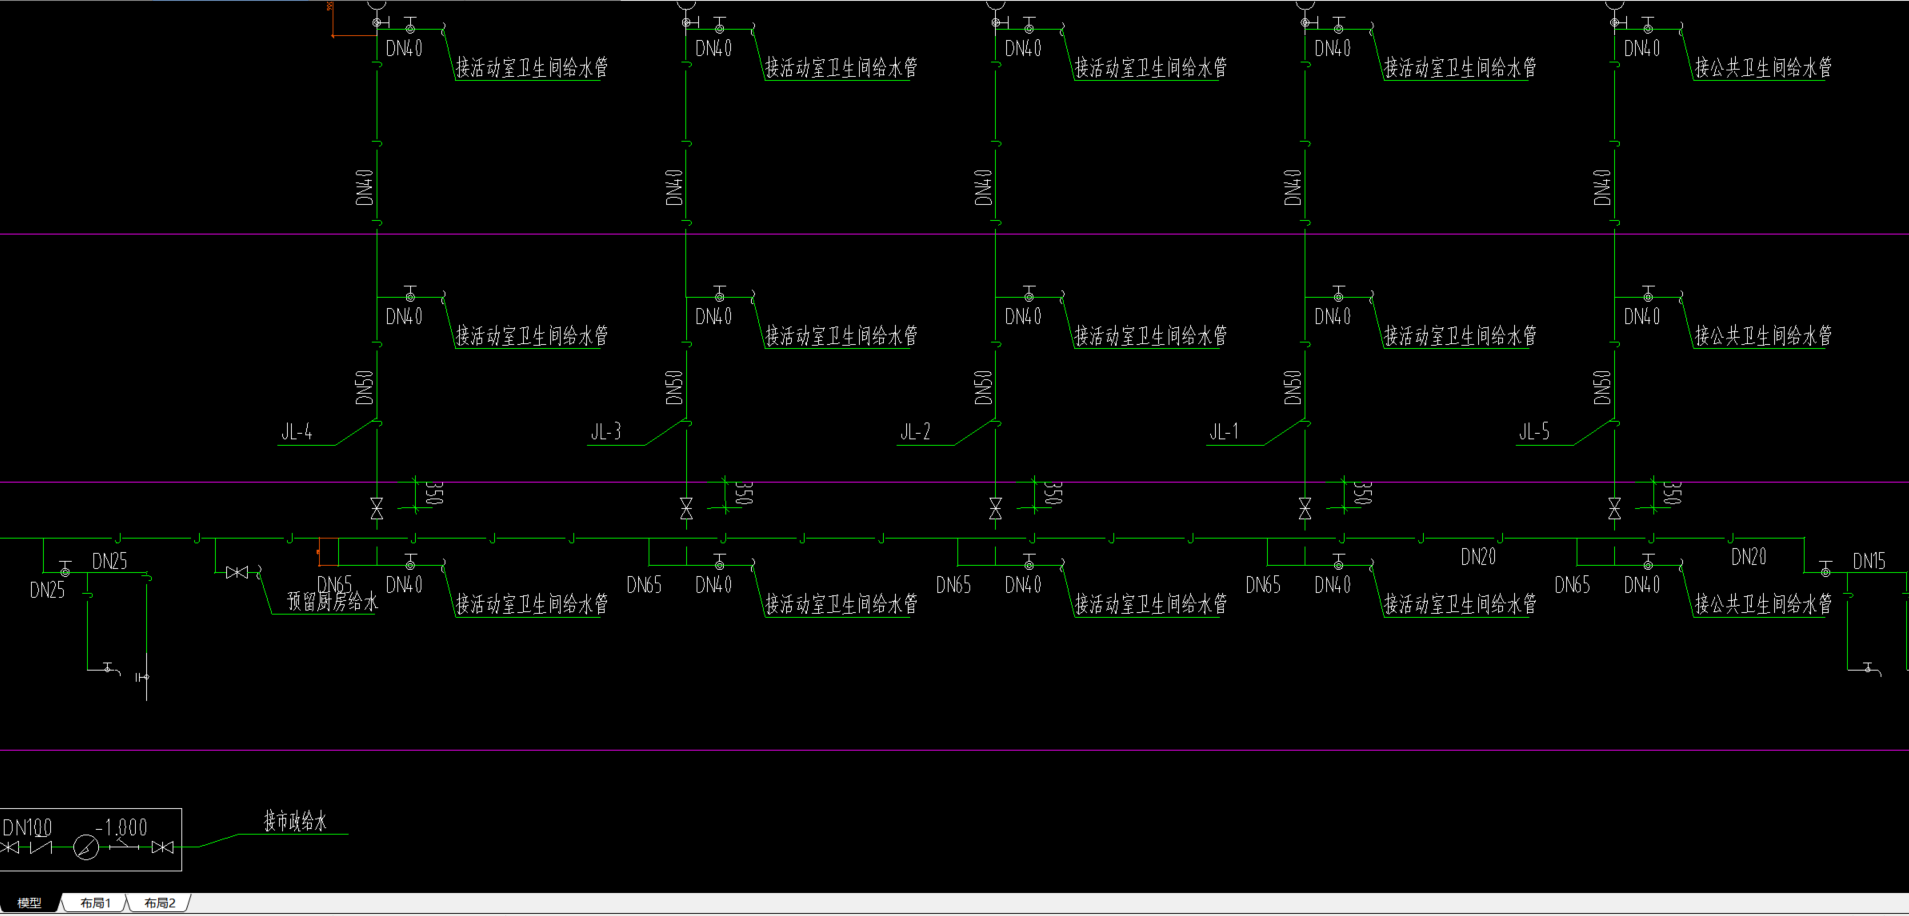
Task: Select the middle-floor branch valve on riser JL-3
Action: click(719, 294)
